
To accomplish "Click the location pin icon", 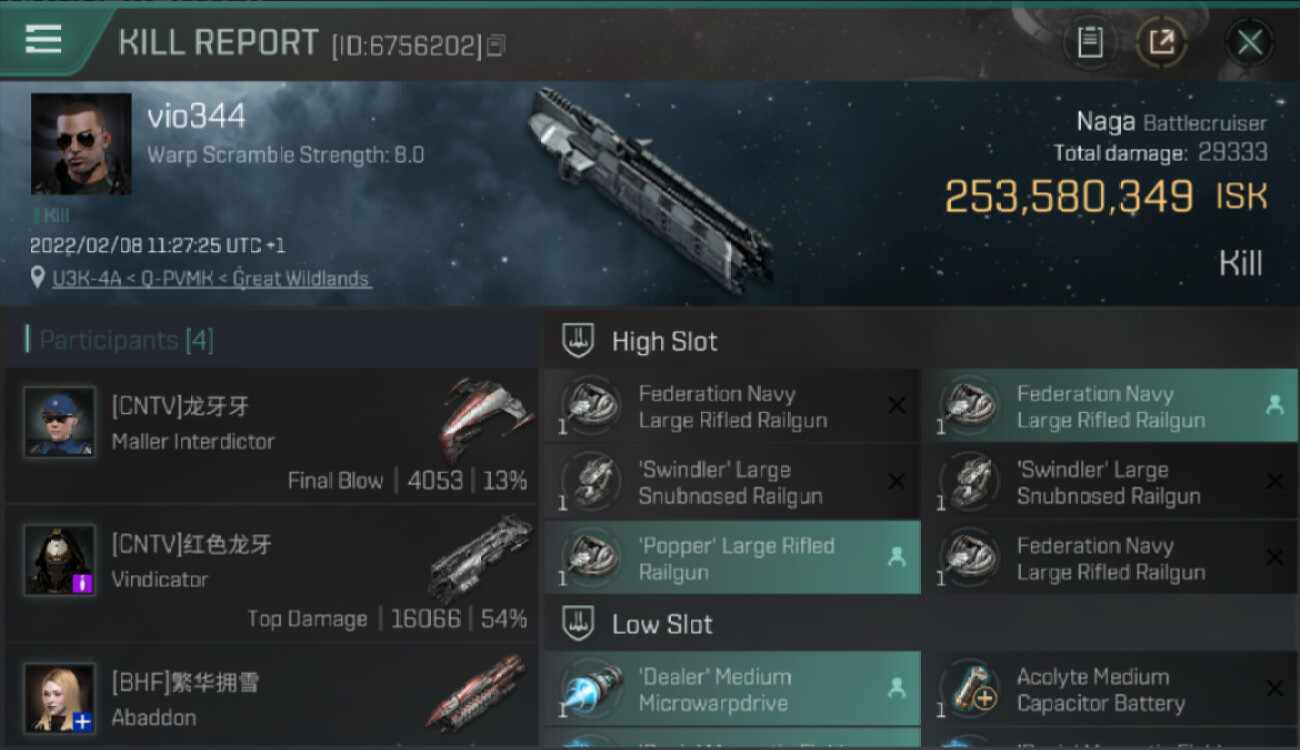I will click(38, 277).
